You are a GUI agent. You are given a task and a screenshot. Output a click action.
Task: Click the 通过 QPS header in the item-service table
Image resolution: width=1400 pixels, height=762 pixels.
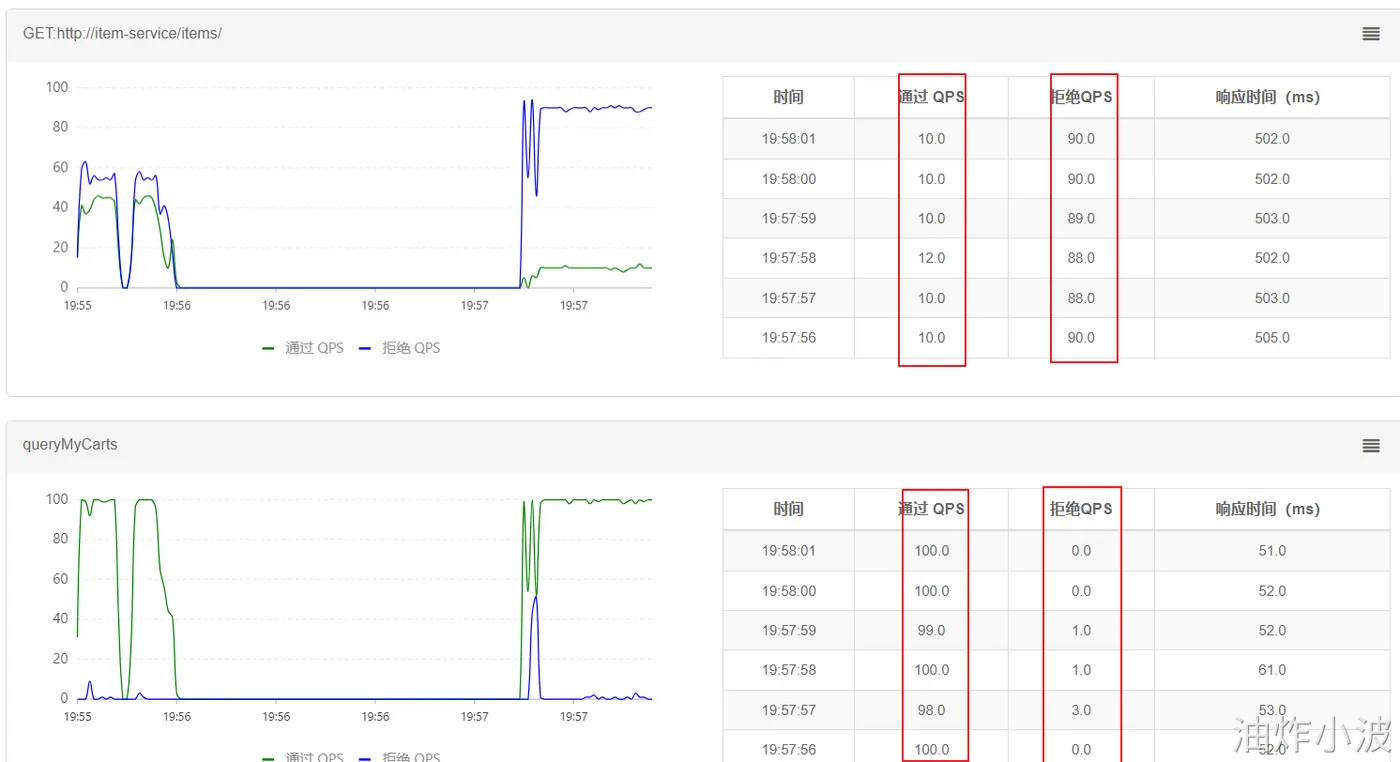tap(931, 97)
